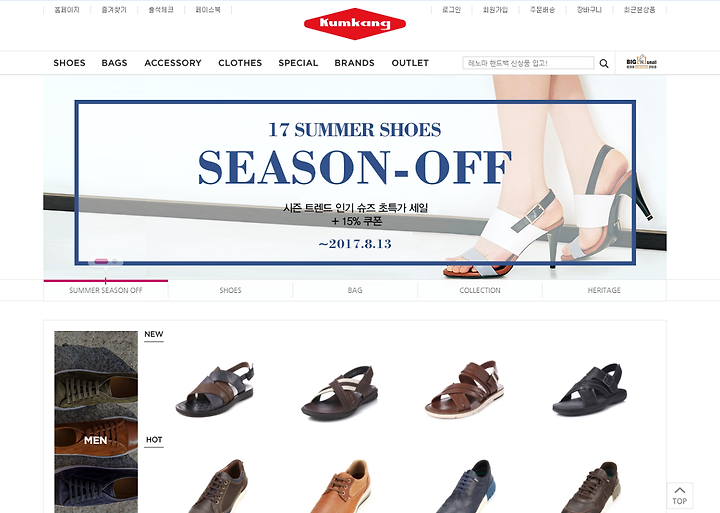
Task: Open the first NEW sandal product thumbnail
Action: (x=214, y=389)
